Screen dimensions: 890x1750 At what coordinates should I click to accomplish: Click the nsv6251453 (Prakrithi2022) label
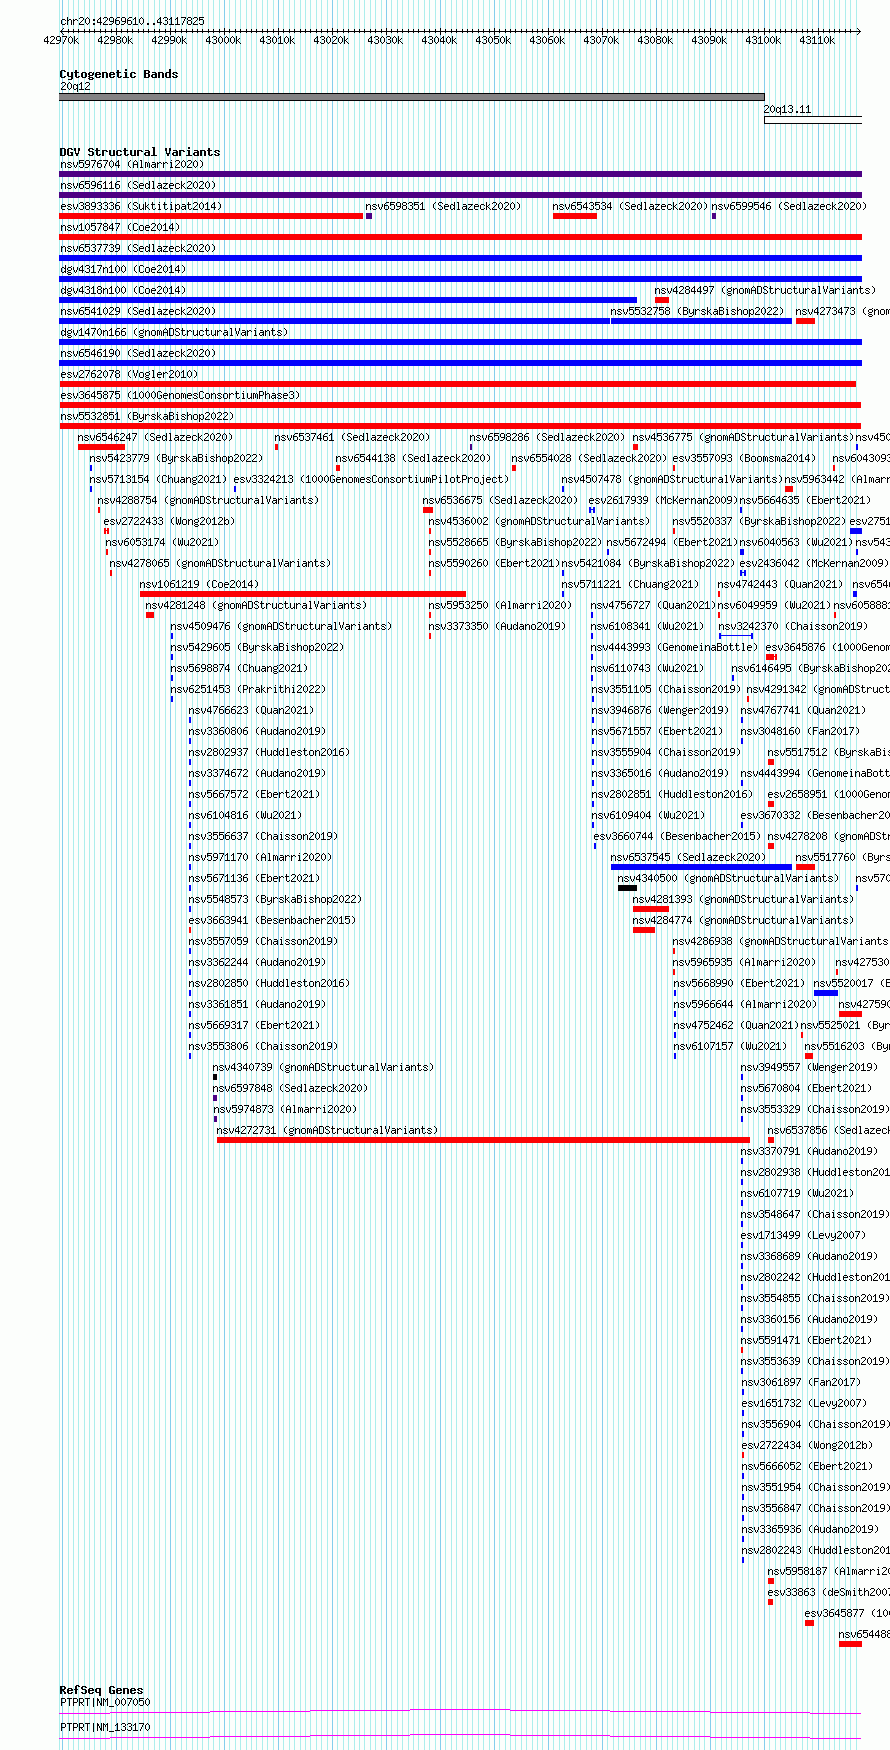[x=249, y=689]
